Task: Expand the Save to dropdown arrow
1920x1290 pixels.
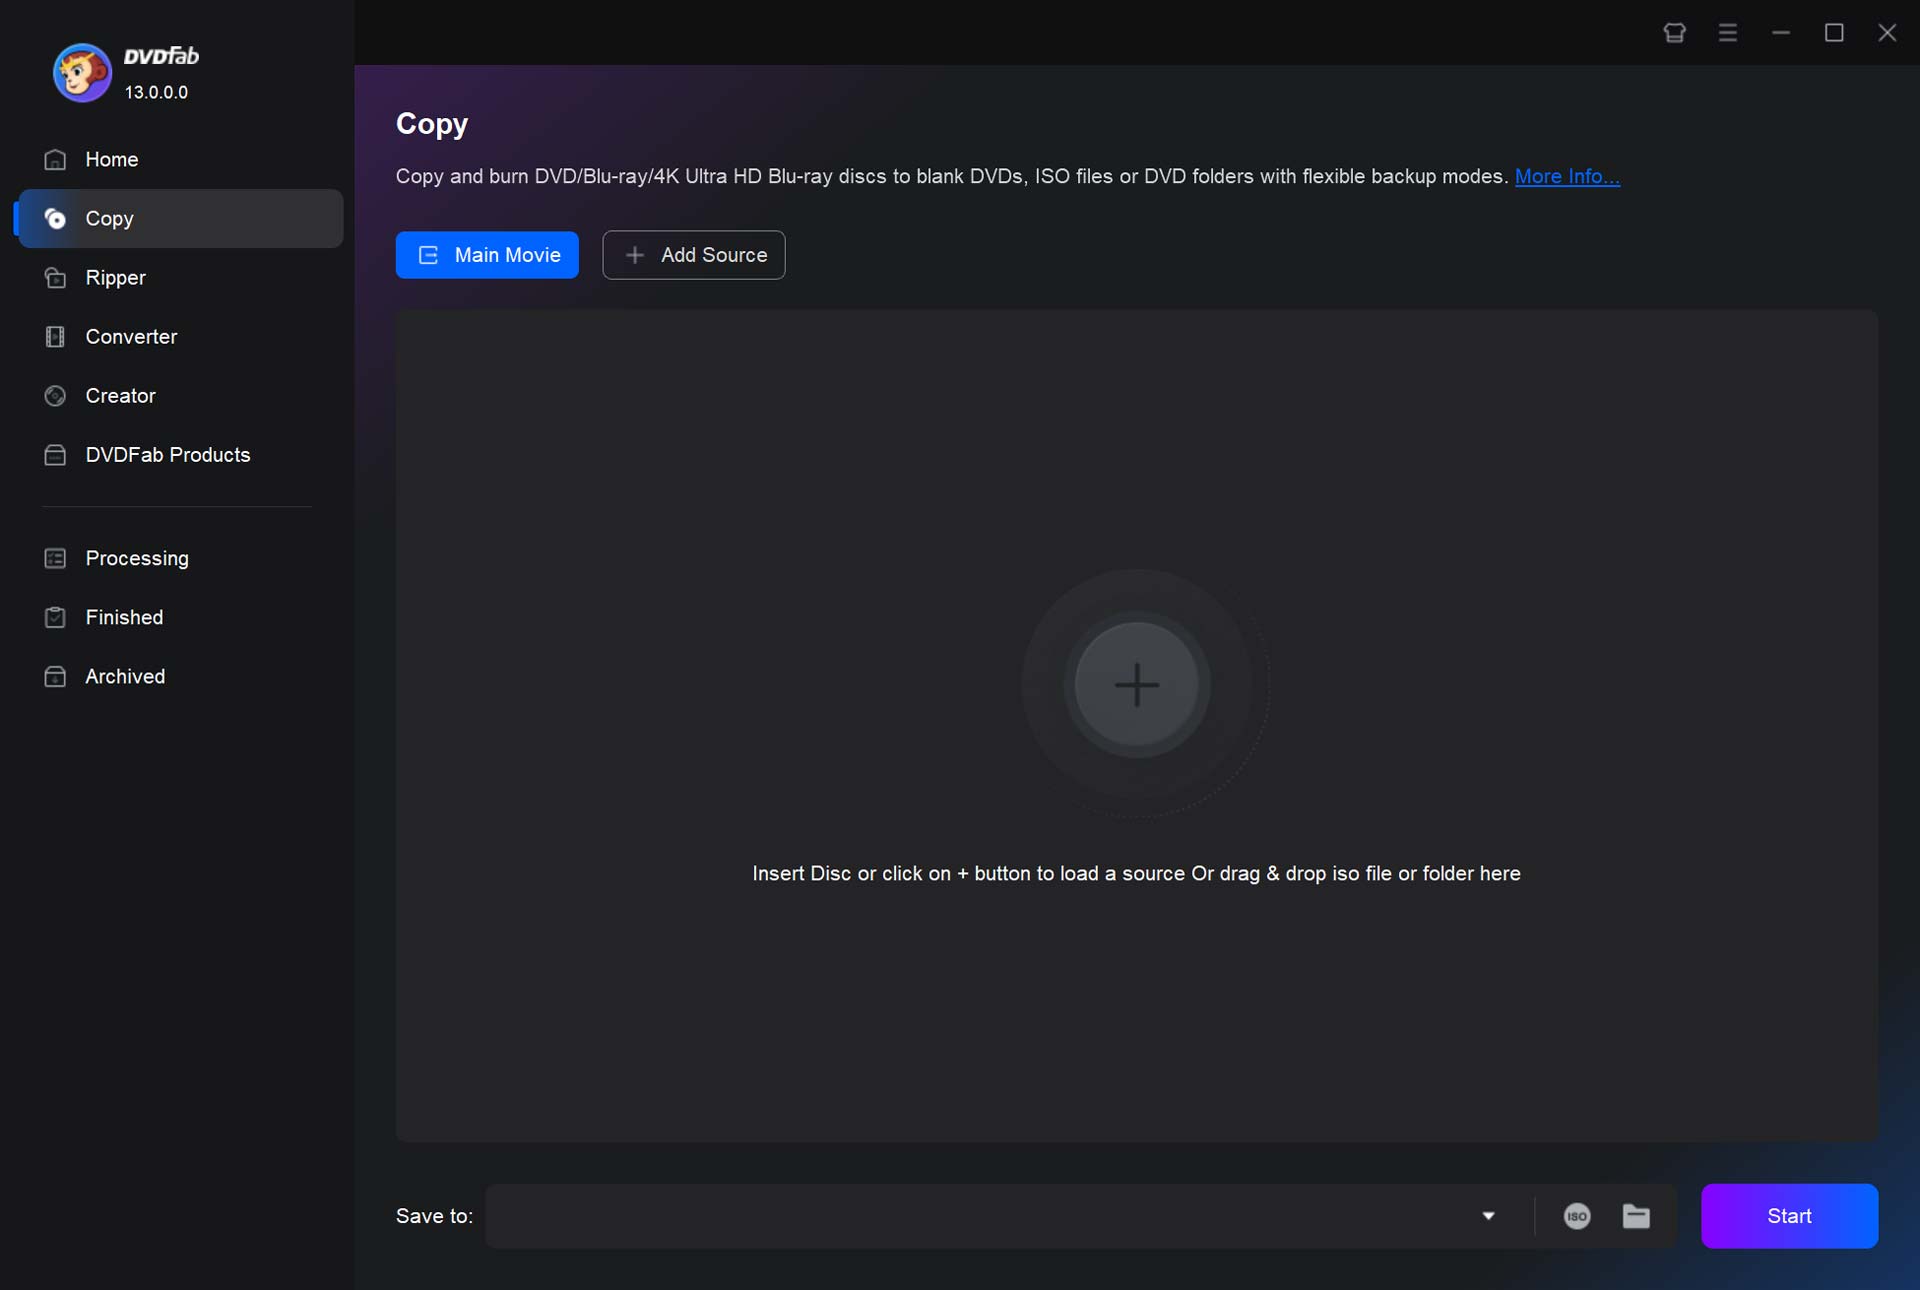Action: [1488, 1216]
